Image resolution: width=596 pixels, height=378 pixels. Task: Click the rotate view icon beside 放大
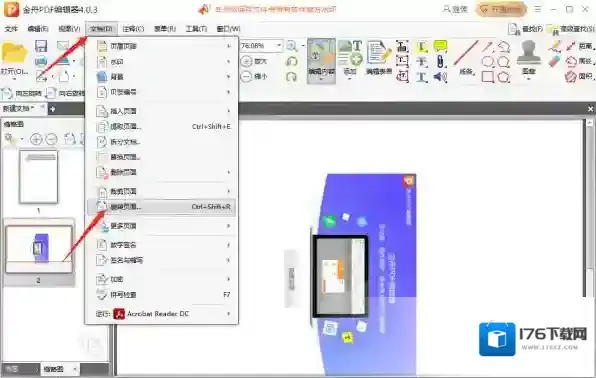[292, 61]
